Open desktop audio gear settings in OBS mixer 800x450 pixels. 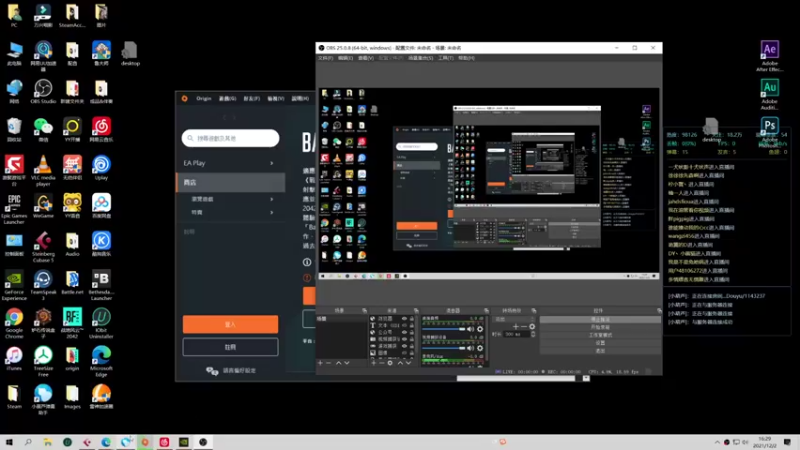[x=480, y=330]
